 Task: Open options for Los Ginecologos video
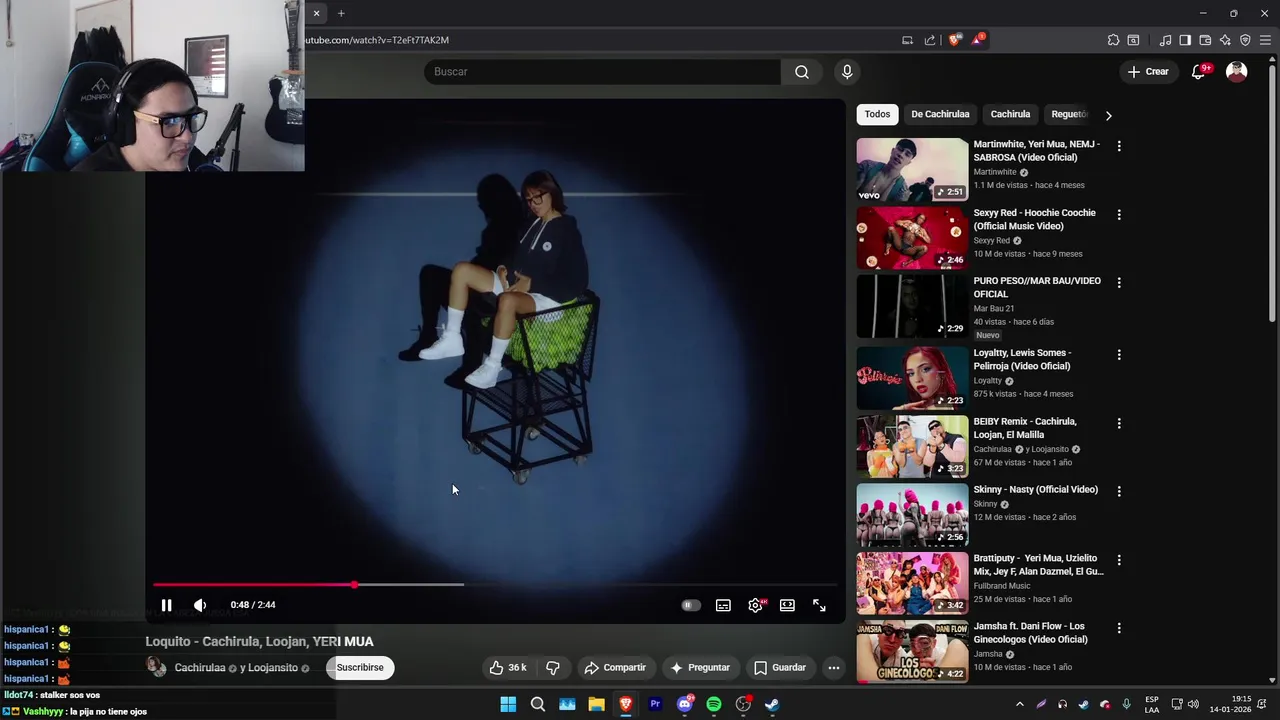click(1119, 628)
